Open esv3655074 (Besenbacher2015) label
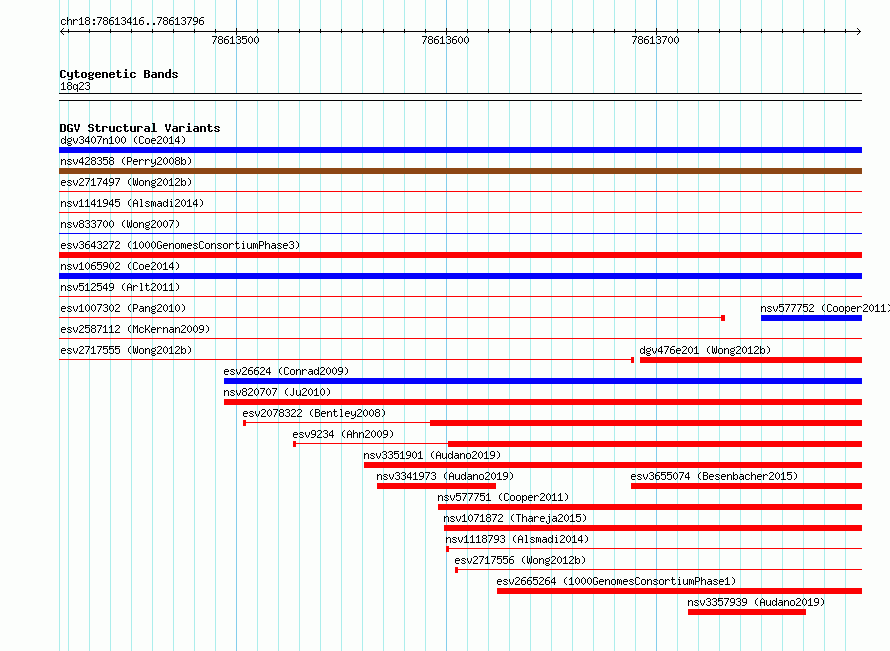 [x=714, y=476]
